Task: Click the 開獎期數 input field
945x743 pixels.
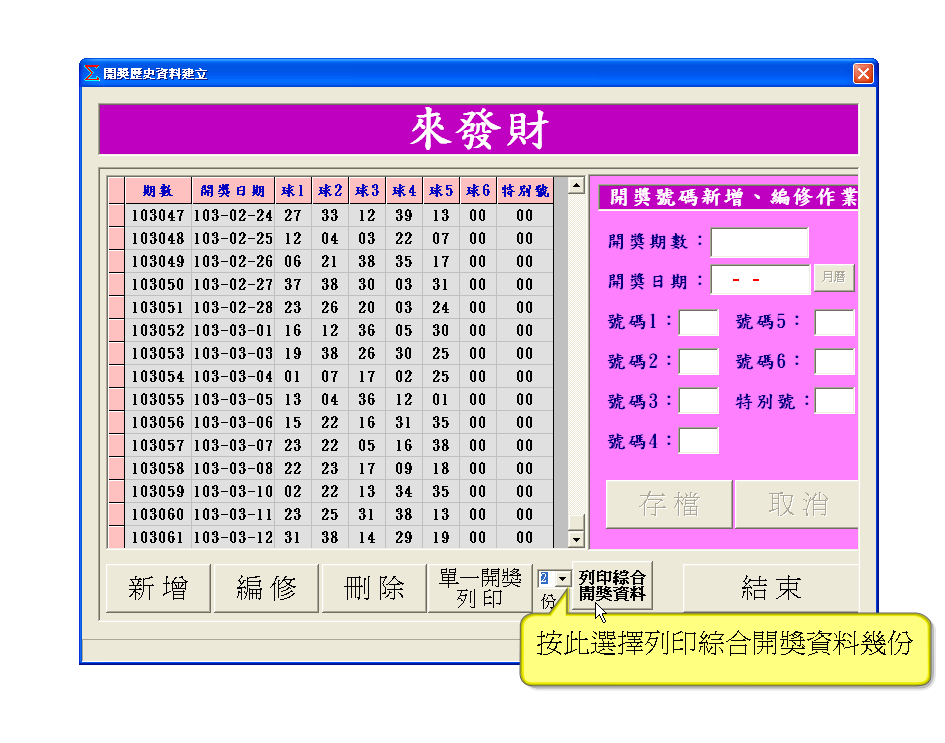Action: (x=759, y=243)
